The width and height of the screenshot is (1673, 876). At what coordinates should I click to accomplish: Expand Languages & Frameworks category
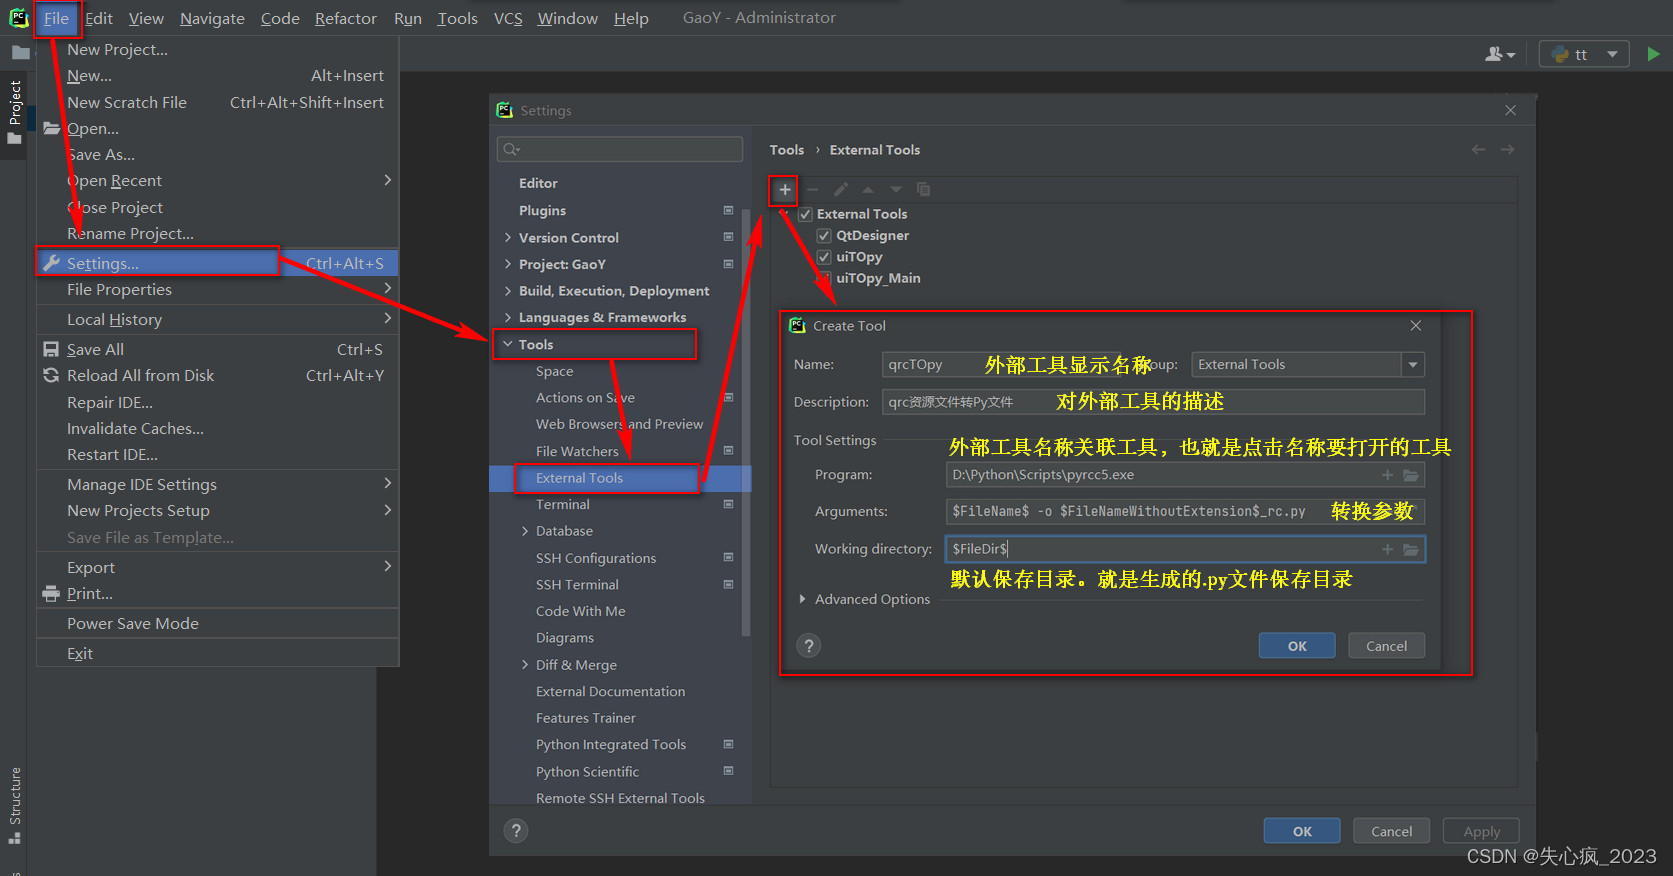tap(507, 318)
